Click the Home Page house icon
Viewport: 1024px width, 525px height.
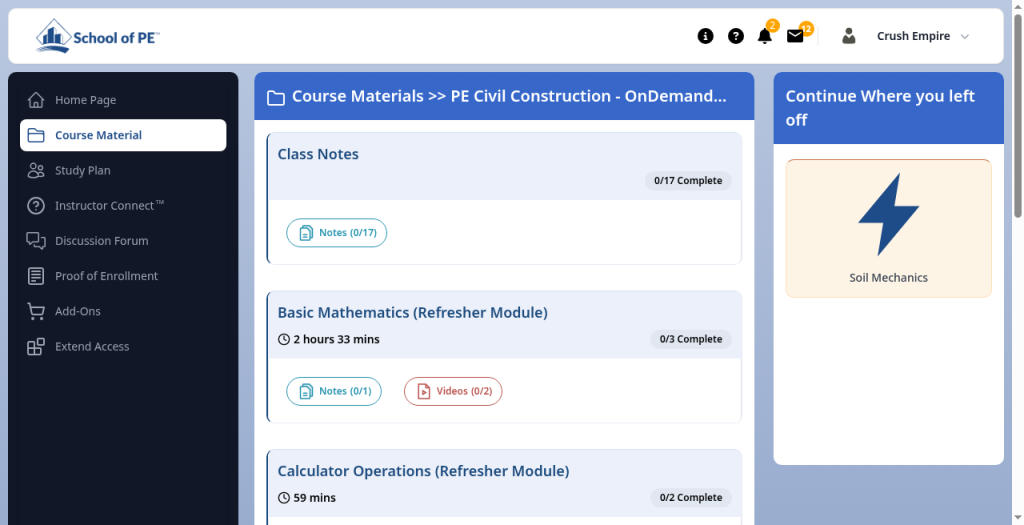36,100
